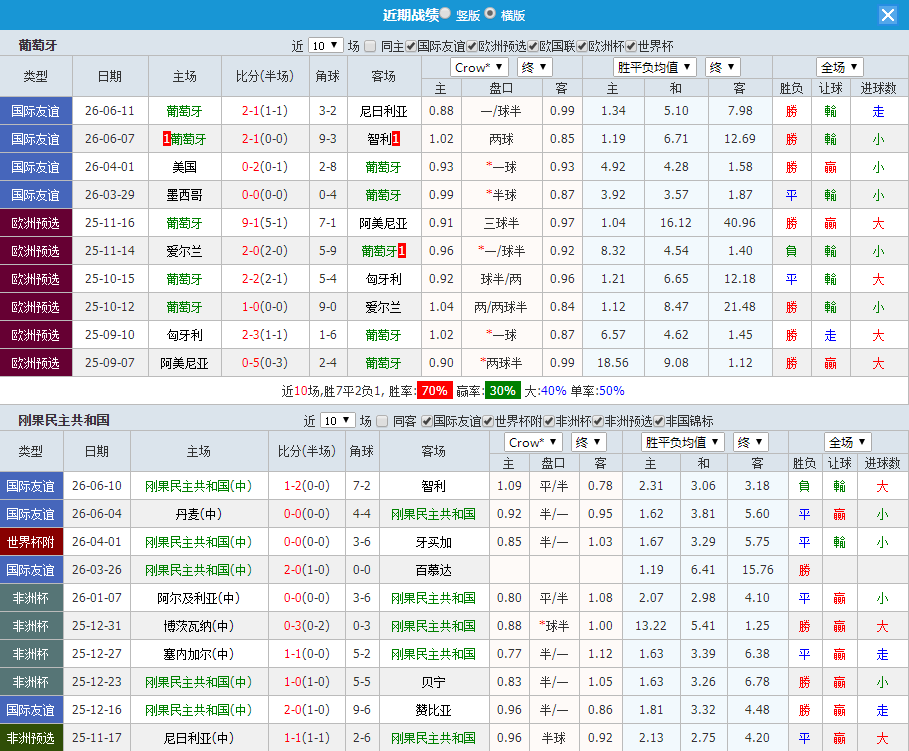Click 匈牙利 away team on 25-10-15 row
Screen dimensions: 909x751
[383, 280]
